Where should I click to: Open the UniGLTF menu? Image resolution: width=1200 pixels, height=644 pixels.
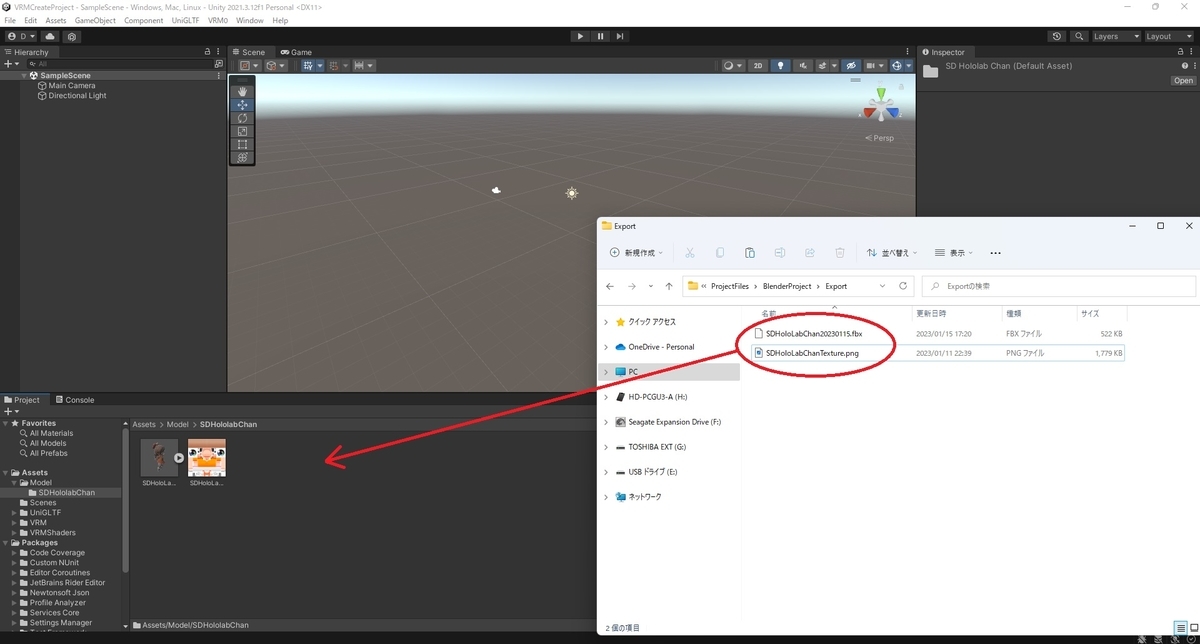click(185, 20)
